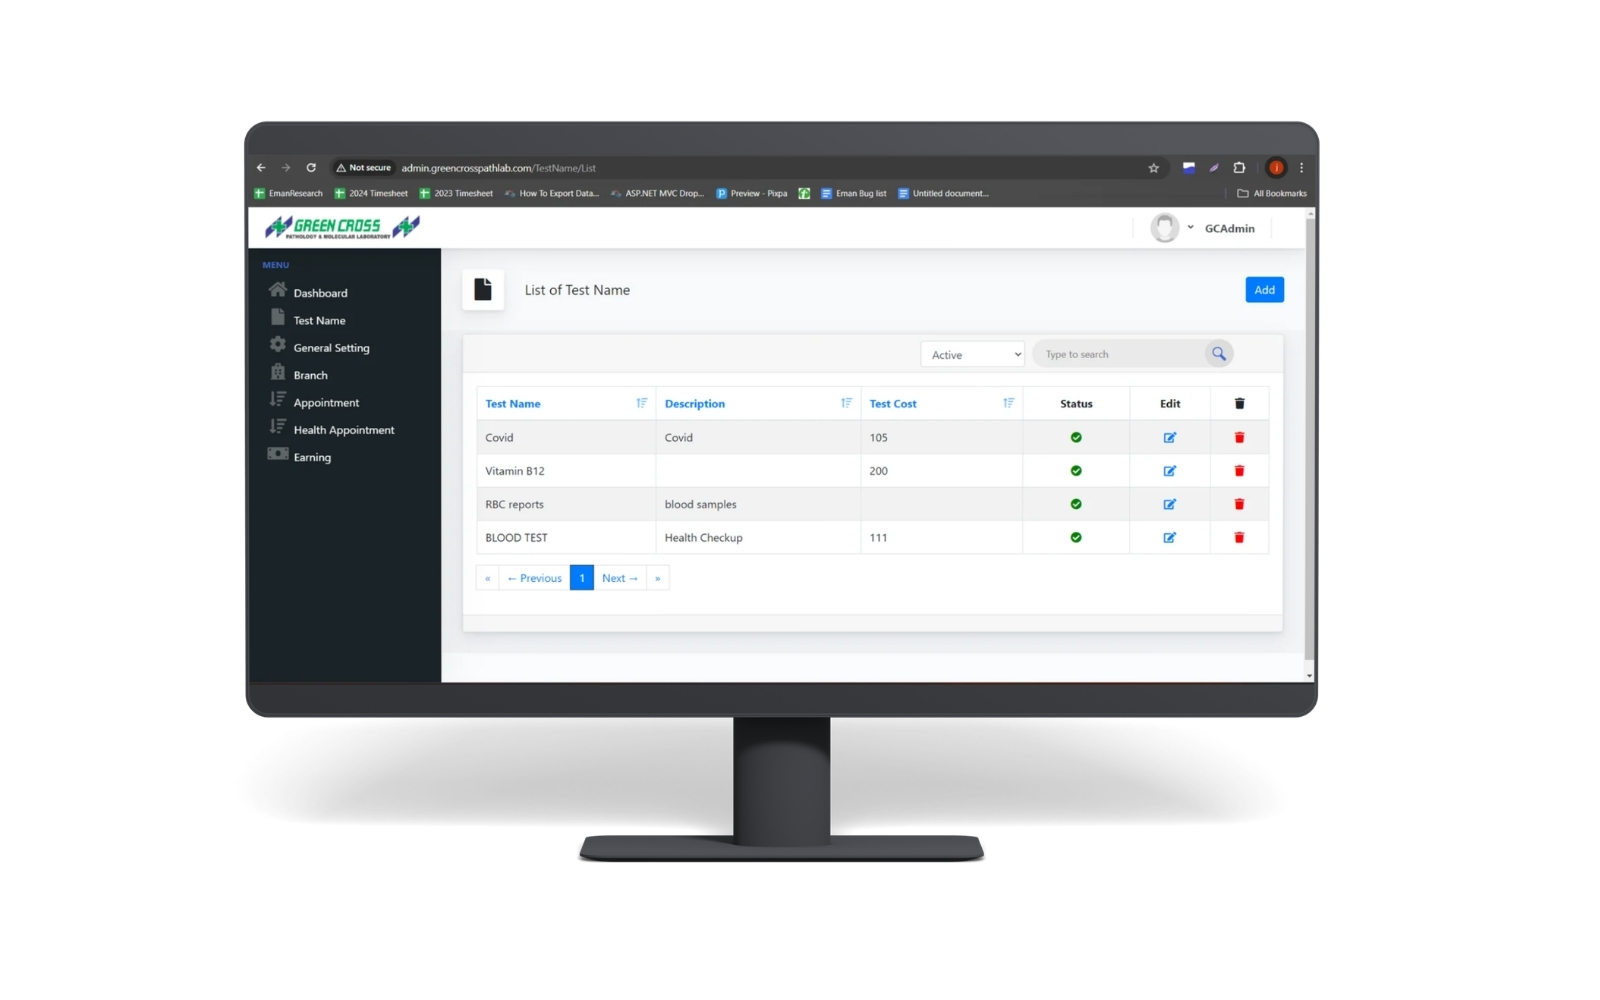Open Appointment in the sidebar menu
This screenshot has width=1600, height=1000.
tap(326, 403)
